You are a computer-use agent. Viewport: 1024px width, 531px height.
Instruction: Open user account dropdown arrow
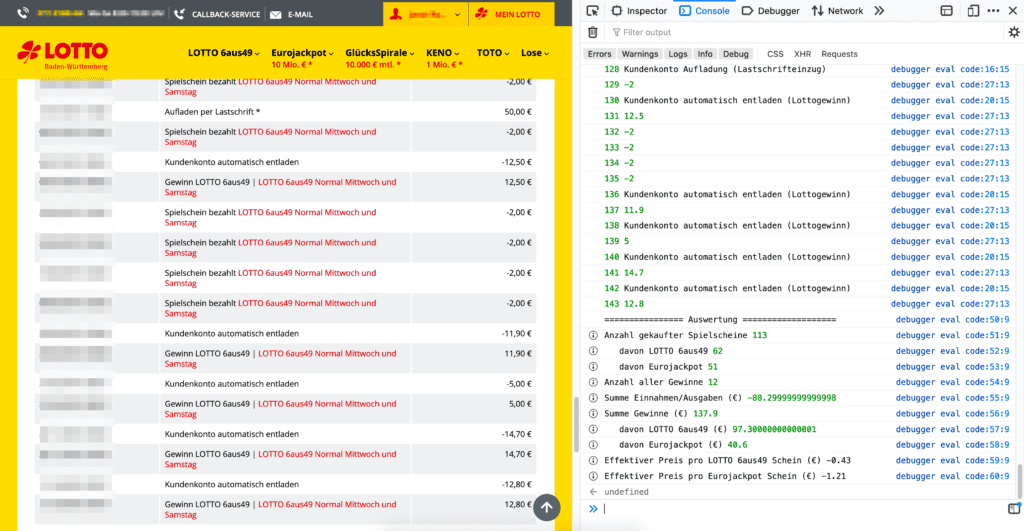(x=457, y=14)
